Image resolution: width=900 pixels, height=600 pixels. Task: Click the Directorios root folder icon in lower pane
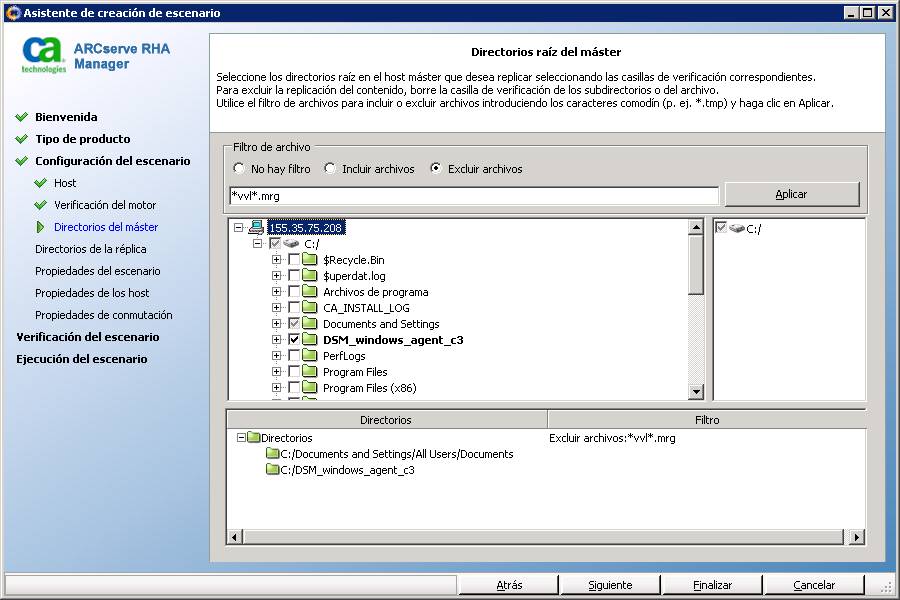253,438
